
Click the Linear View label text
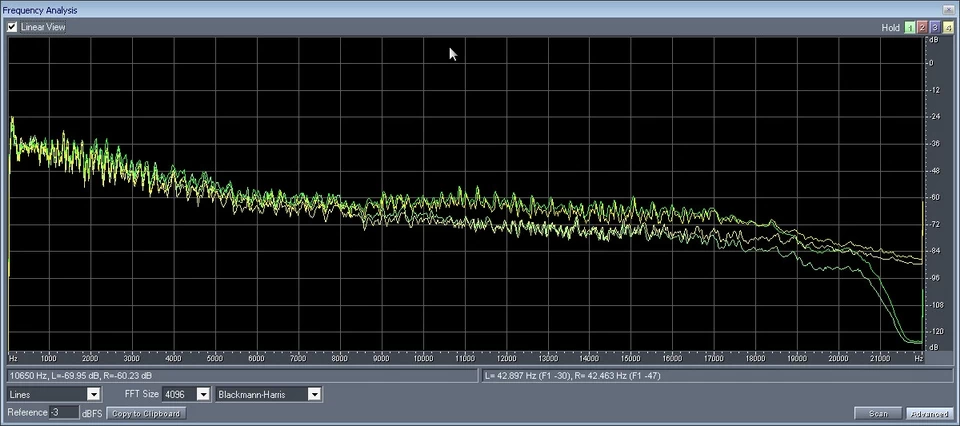(x=43, y=27)
